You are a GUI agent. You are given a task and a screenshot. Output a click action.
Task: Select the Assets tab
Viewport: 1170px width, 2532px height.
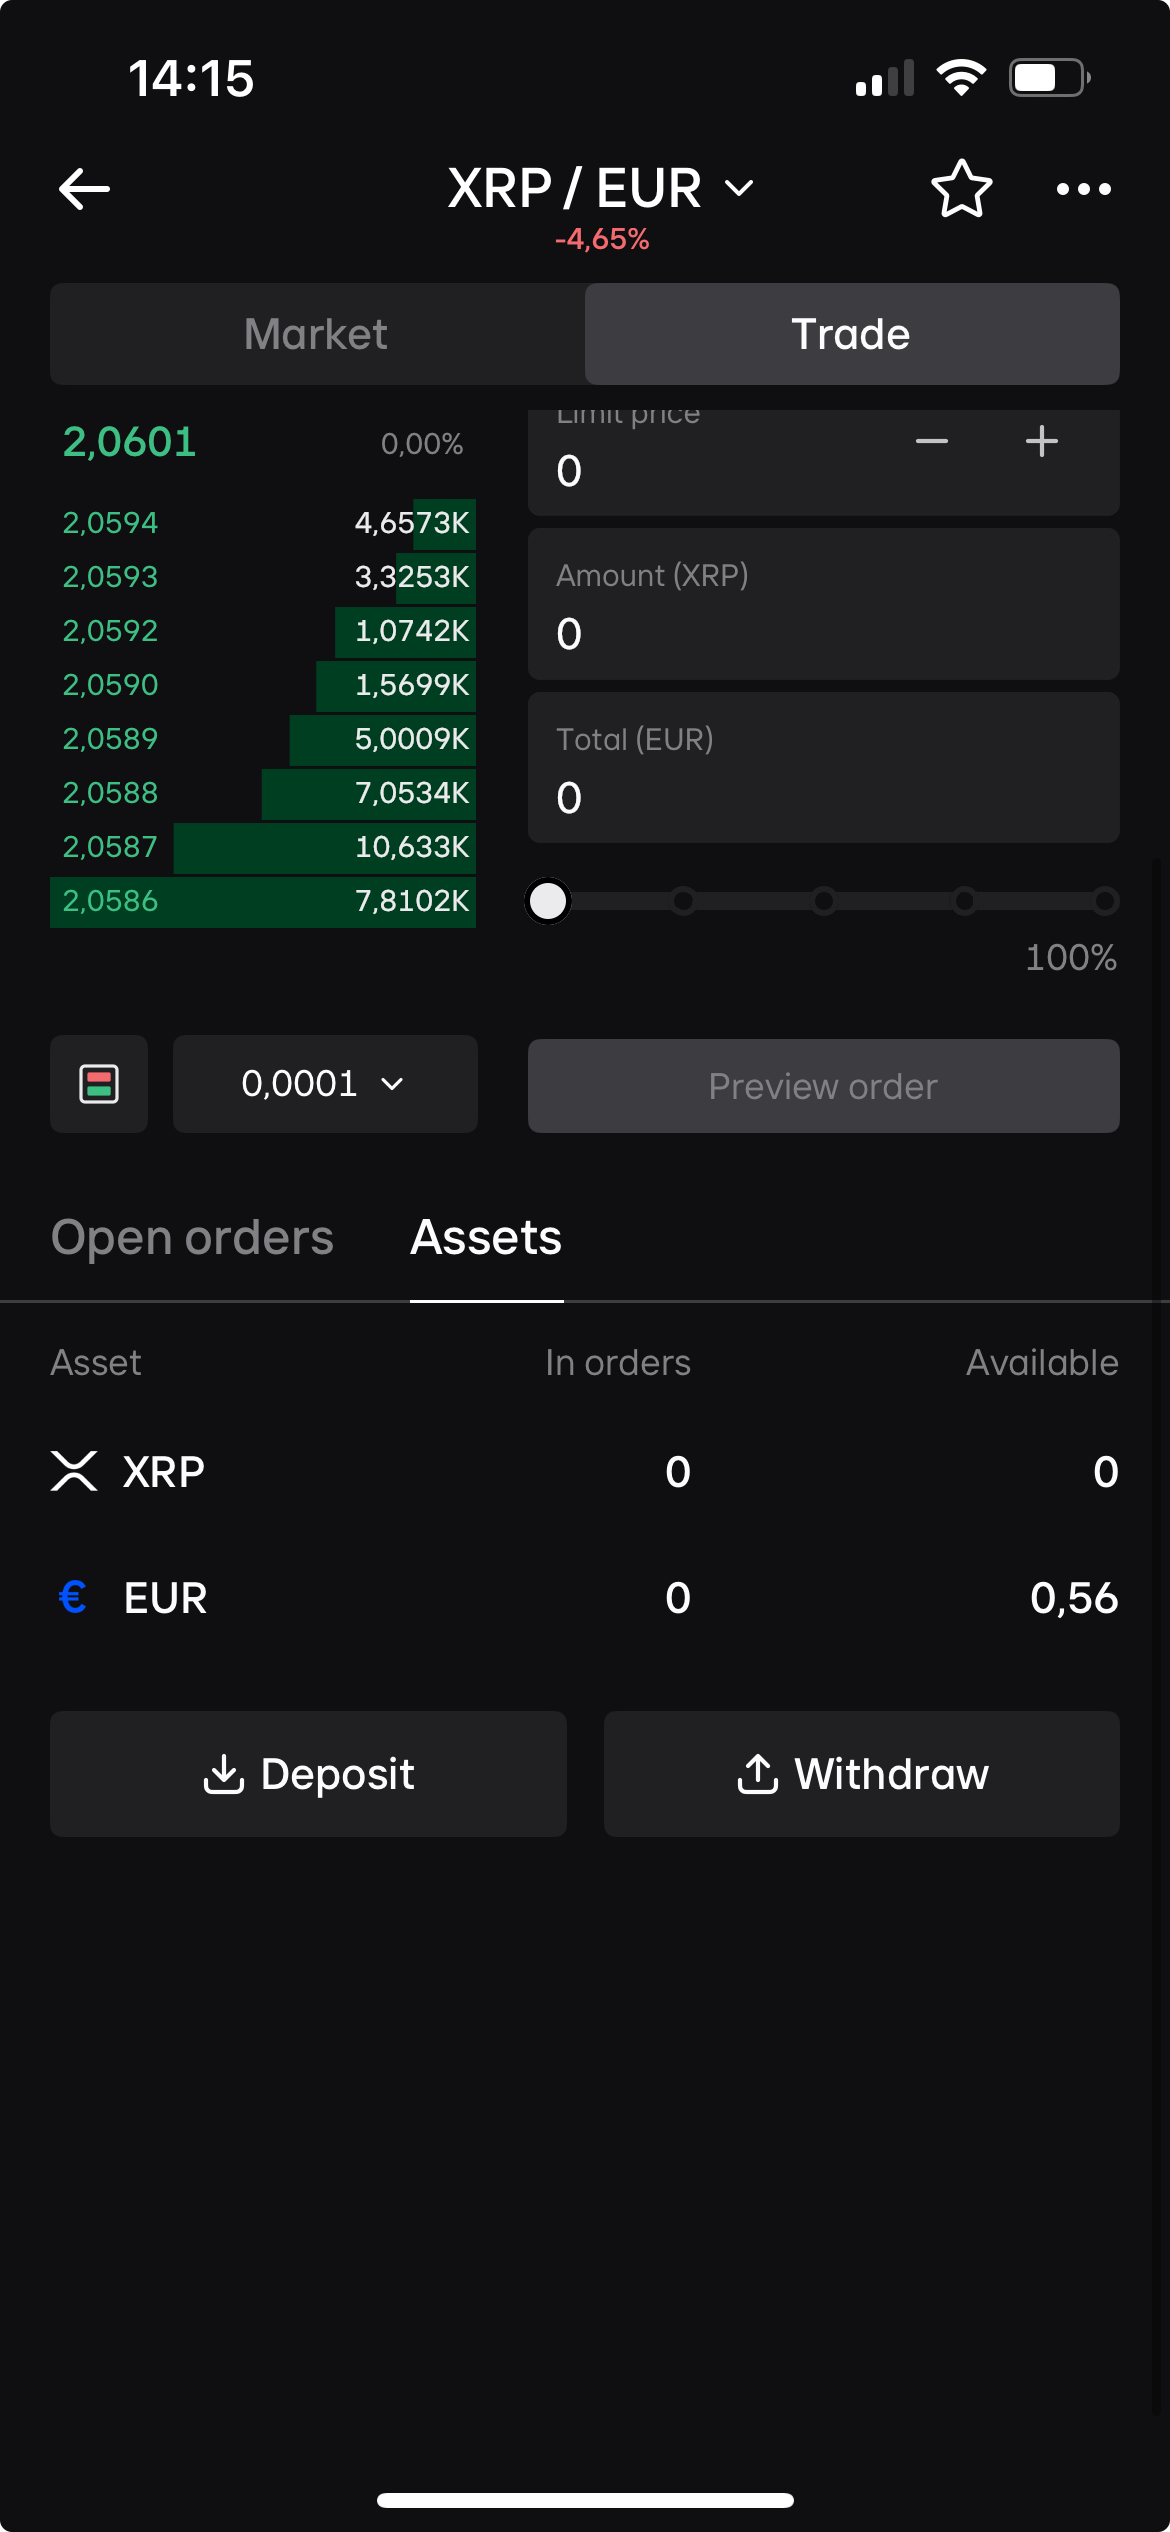click(486, 1238)
